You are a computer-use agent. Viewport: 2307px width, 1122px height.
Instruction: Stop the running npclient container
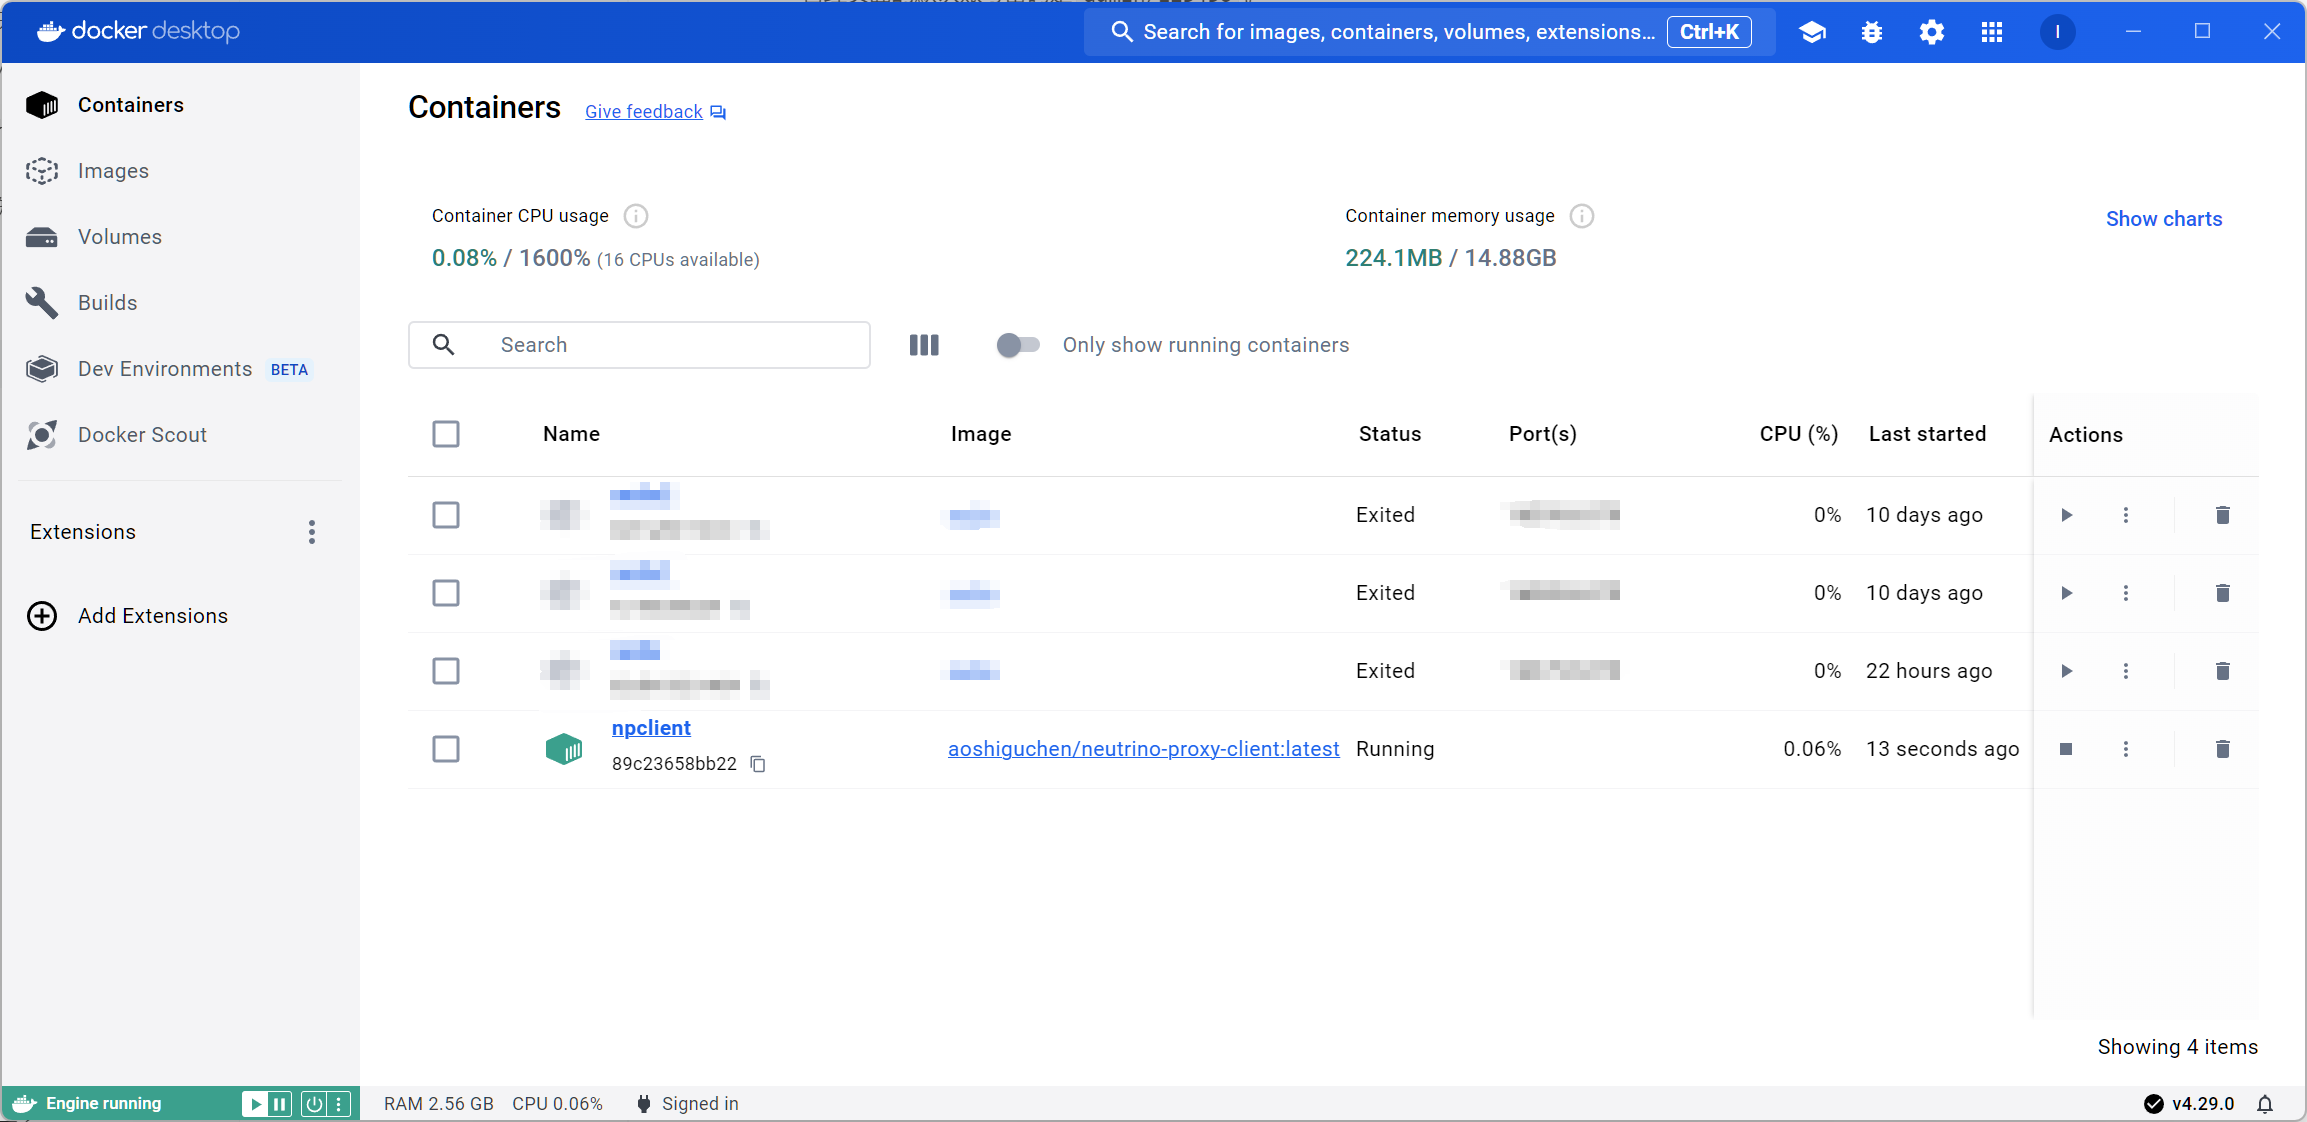(x=2066, y=749)
